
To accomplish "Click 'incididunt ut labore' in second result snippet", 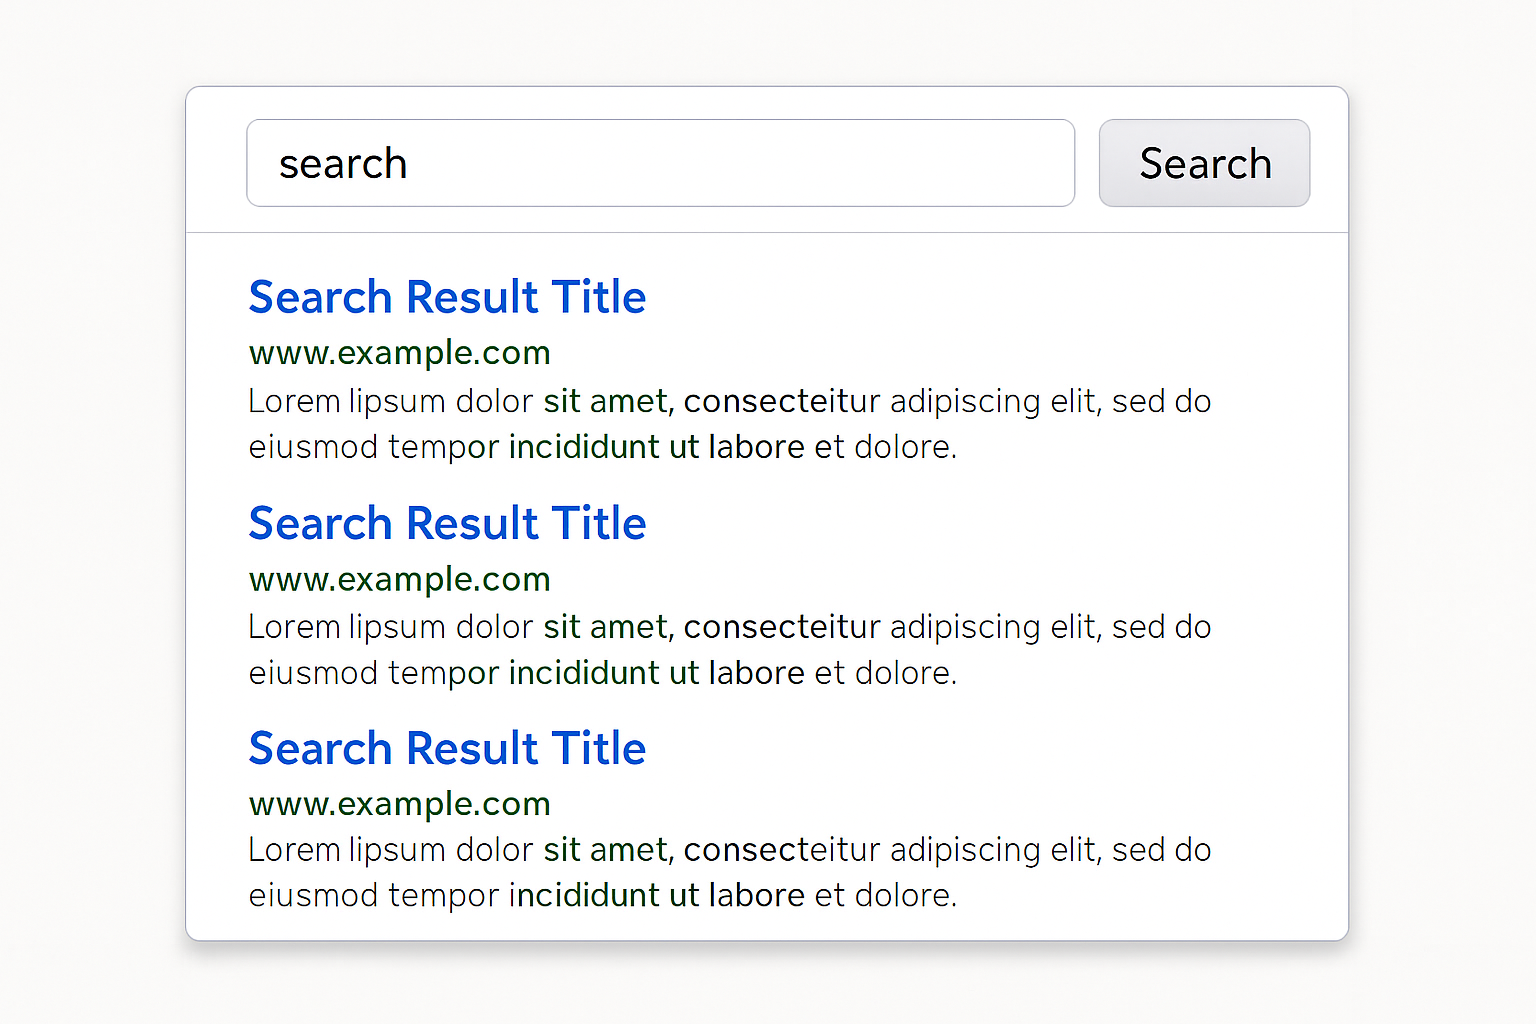I will point(657,672).
